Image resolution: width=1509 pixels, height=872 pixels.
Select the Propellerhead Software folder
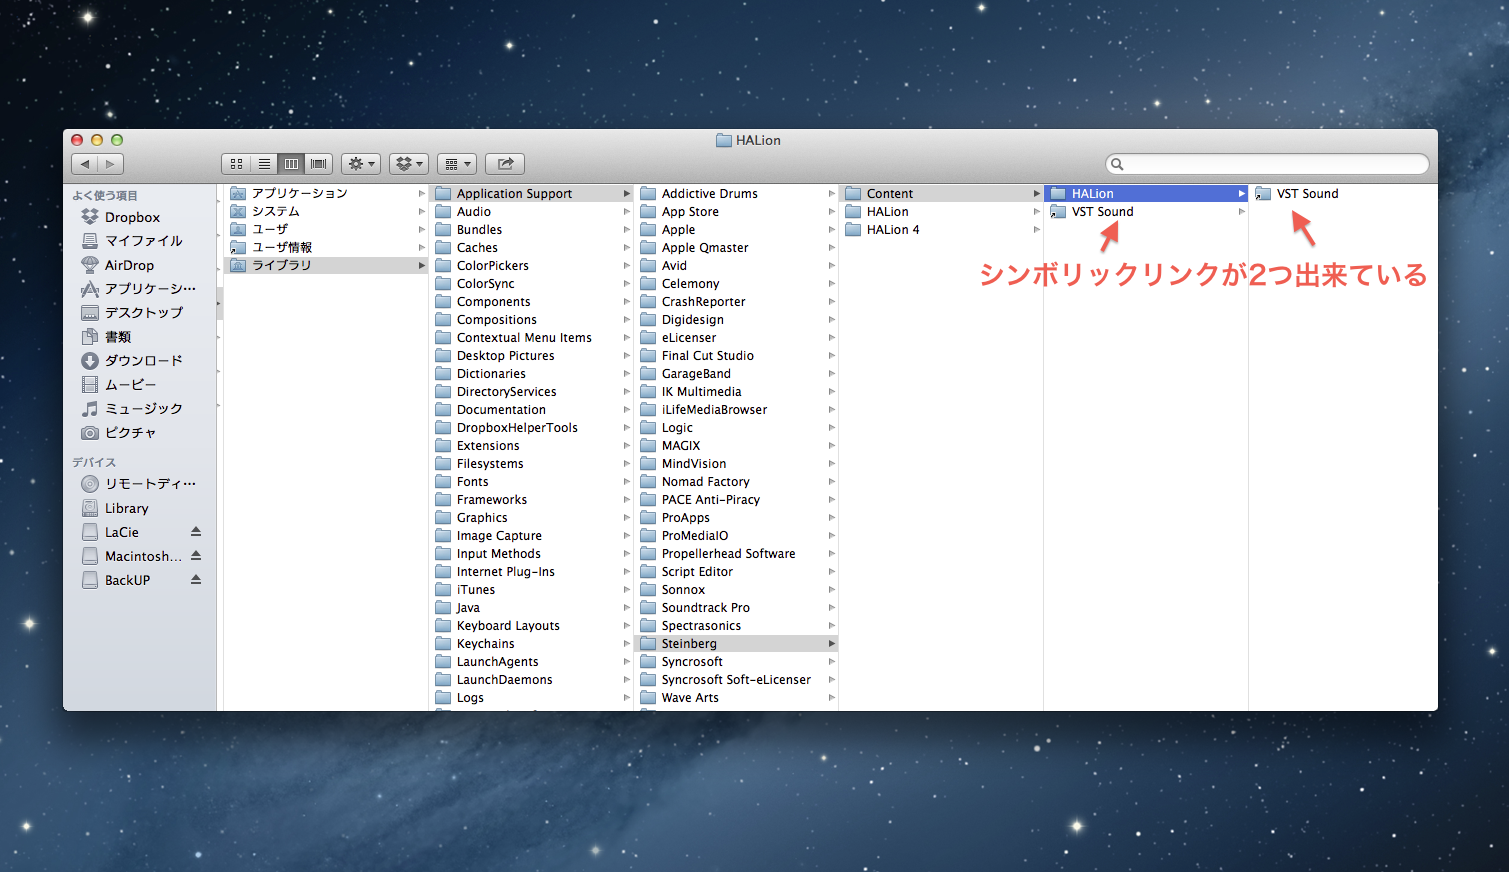click(736, 553)
